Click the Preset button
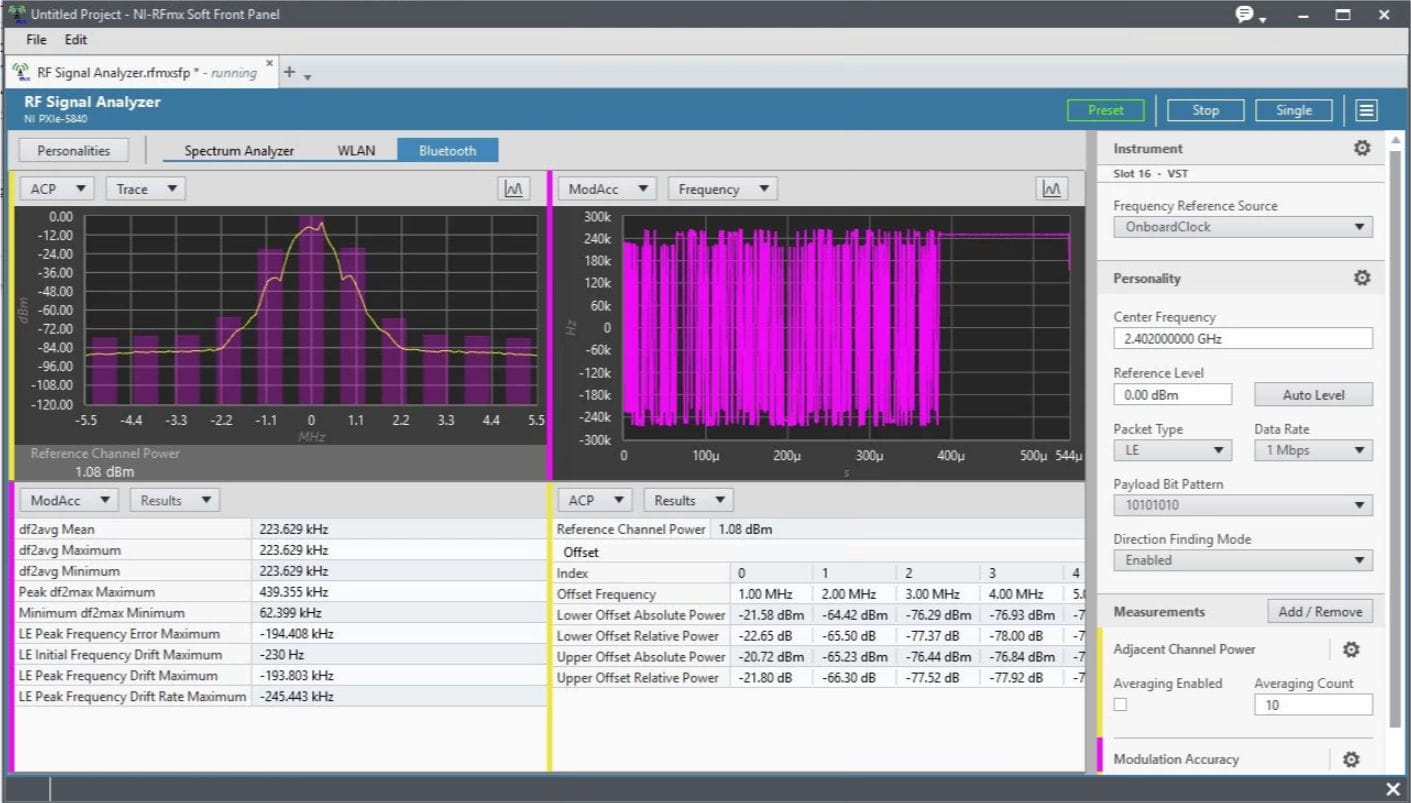The width and height of the screenshot is (1411, 803). point(1105,110)
